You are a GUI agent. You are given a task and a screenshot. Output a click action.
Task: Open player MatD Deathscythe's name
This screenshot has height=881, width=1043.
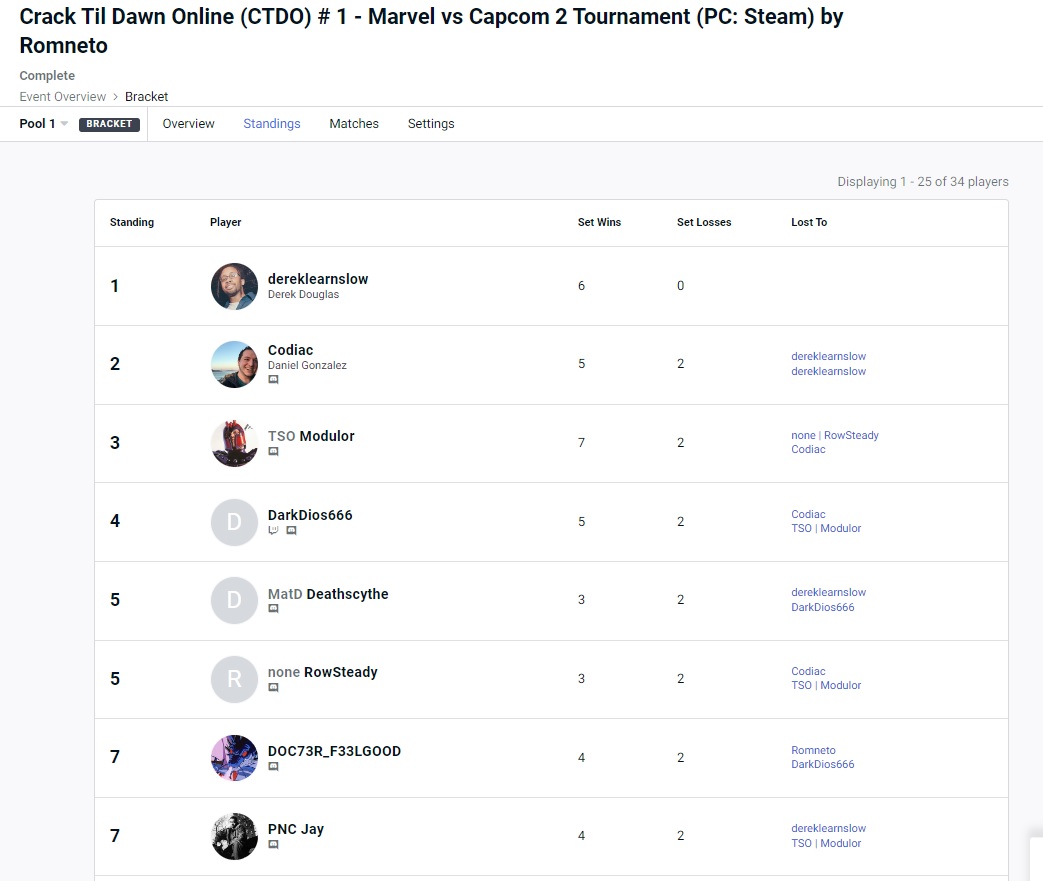pyautogui.click(x=328, y=594)
